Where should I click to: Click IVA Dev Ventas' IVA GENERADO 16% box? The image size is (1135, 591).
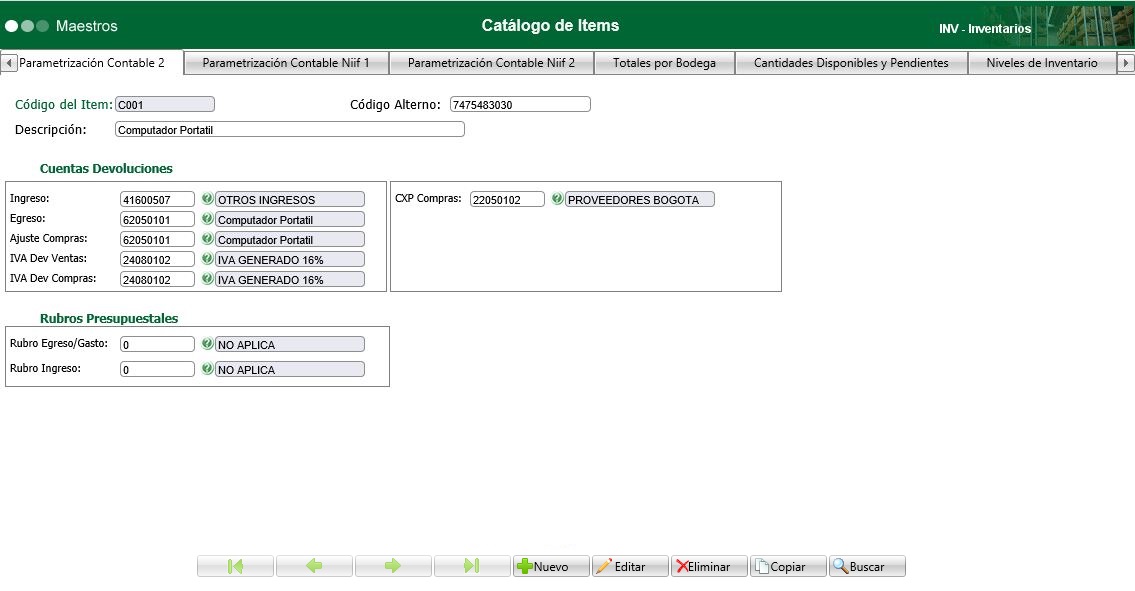[x=290, y=259]
